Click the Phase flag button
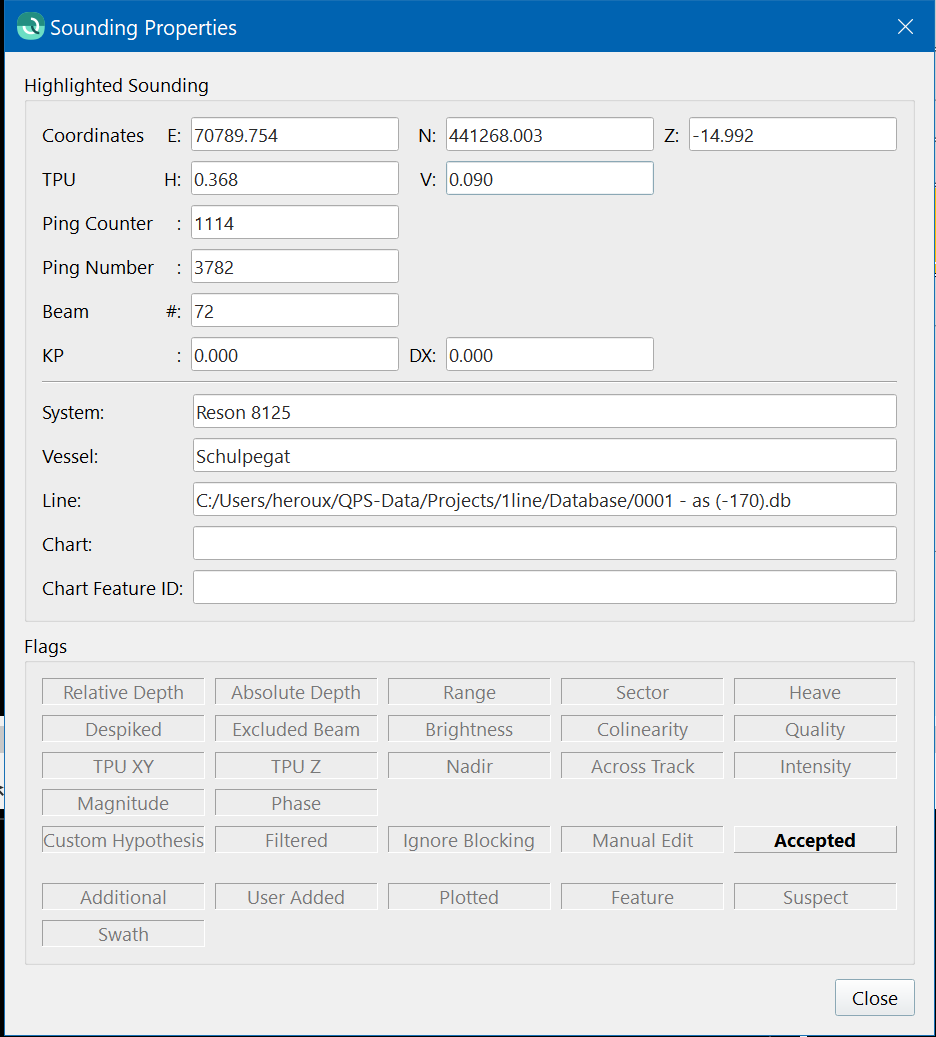 click(x=296, y=803)
